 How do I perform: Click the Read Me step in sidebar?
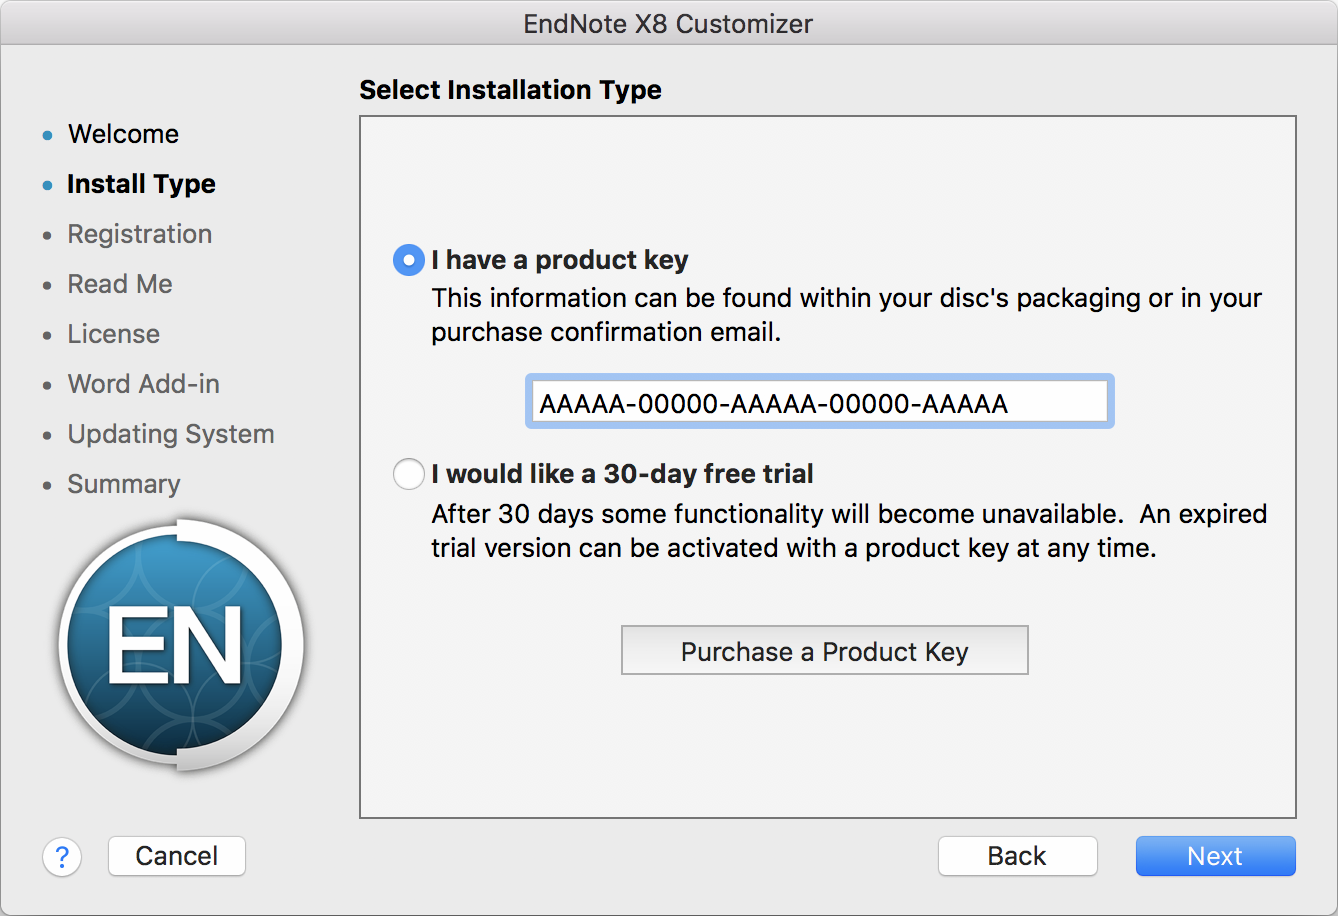(x=120, y=284)
